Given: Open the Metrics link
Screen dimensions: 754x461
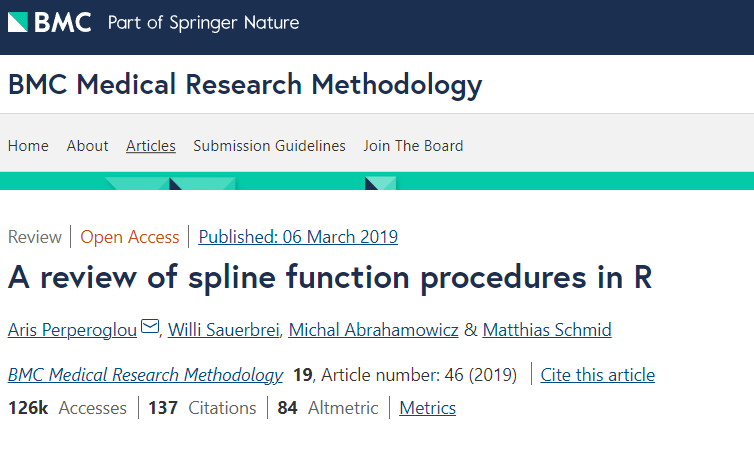Looking at the screenshot, I should 427,408.
